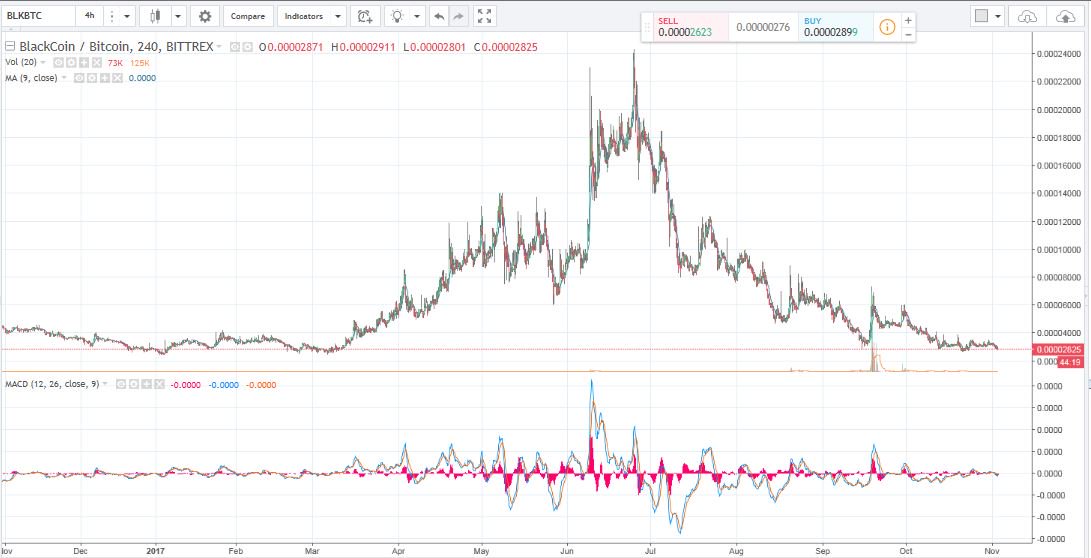Click the Compare button

[x=248, y=16]
